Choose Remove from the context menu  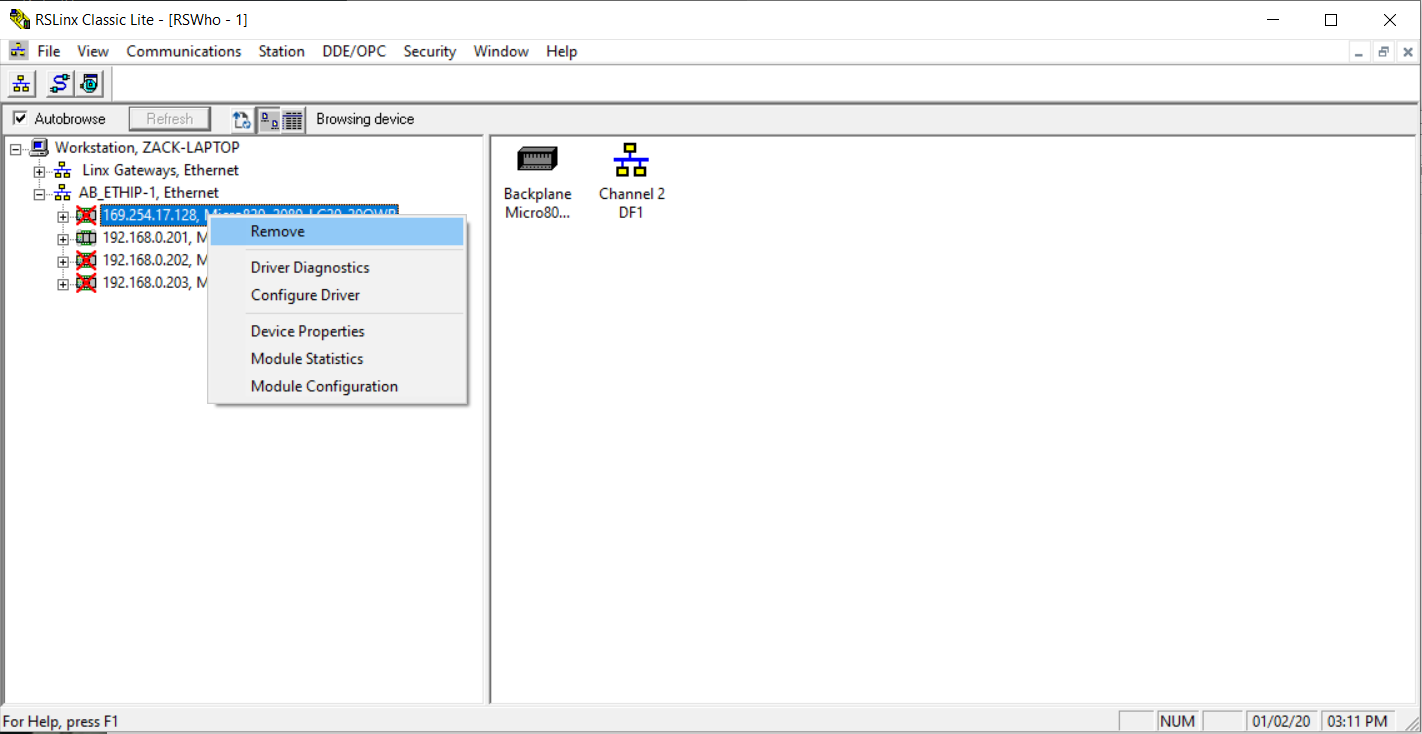(337, 232)
